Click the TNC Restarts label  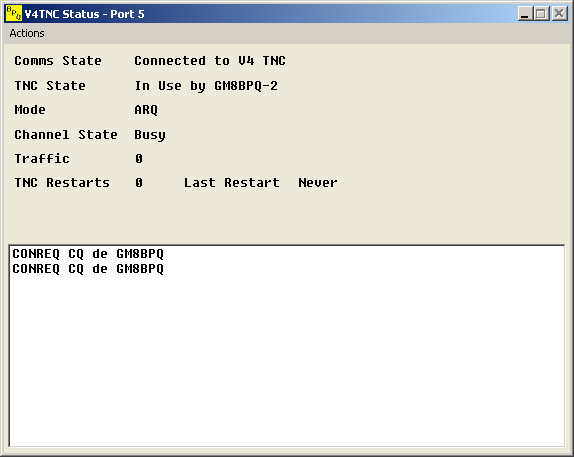pos(62,182)
